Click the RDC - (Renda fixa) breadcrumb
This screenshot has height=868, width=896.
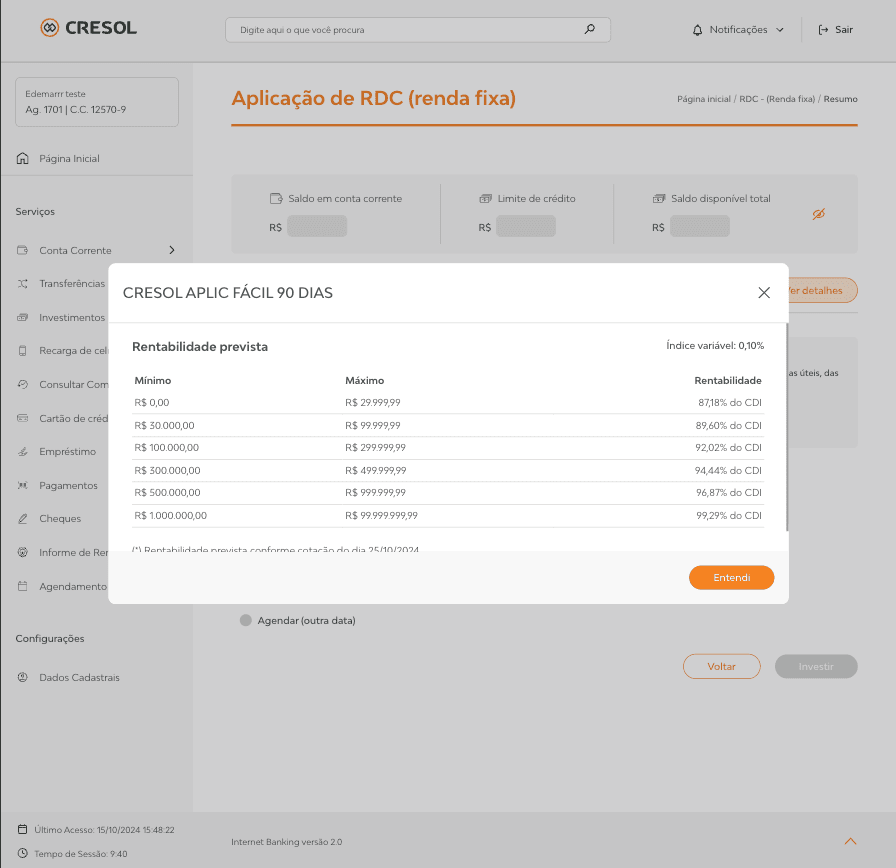point(777,99)
